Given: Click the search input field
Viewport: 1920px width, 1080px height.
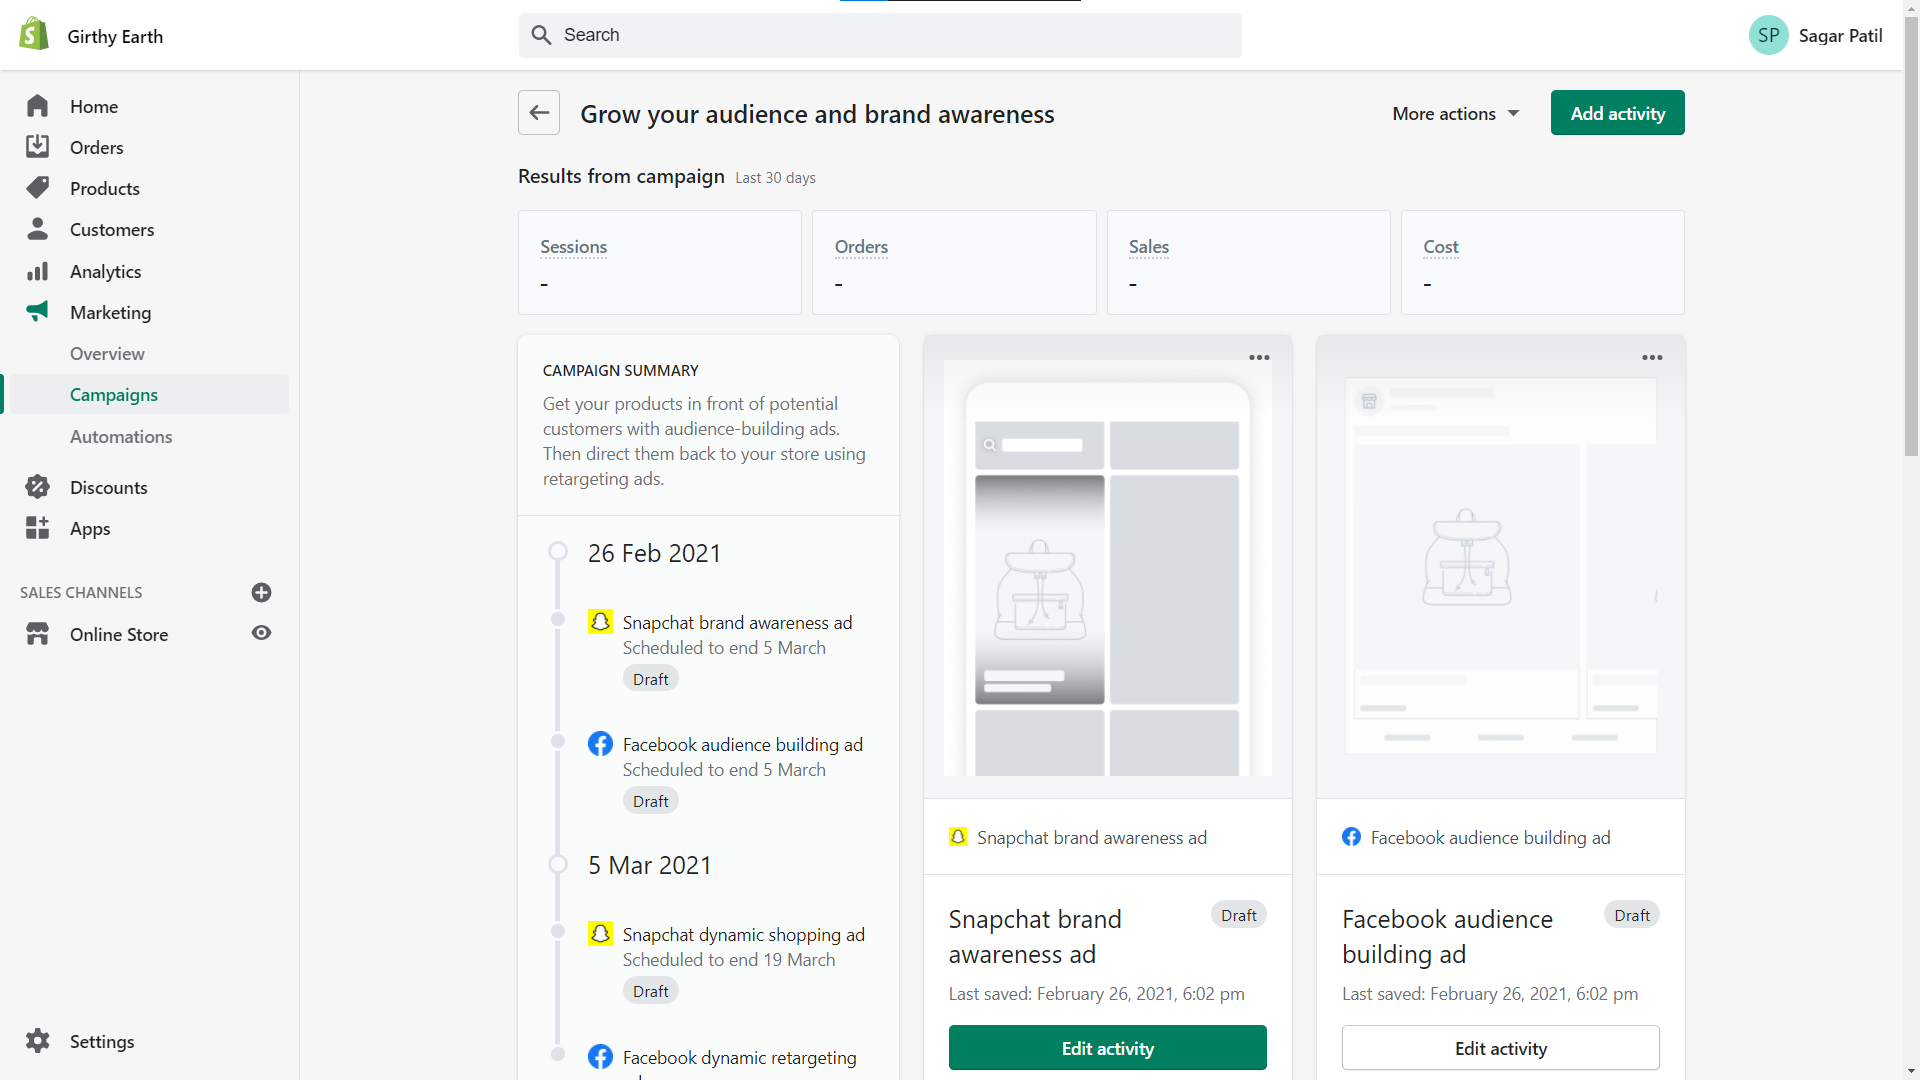Looking at the screenshot, I should (880, 35).
